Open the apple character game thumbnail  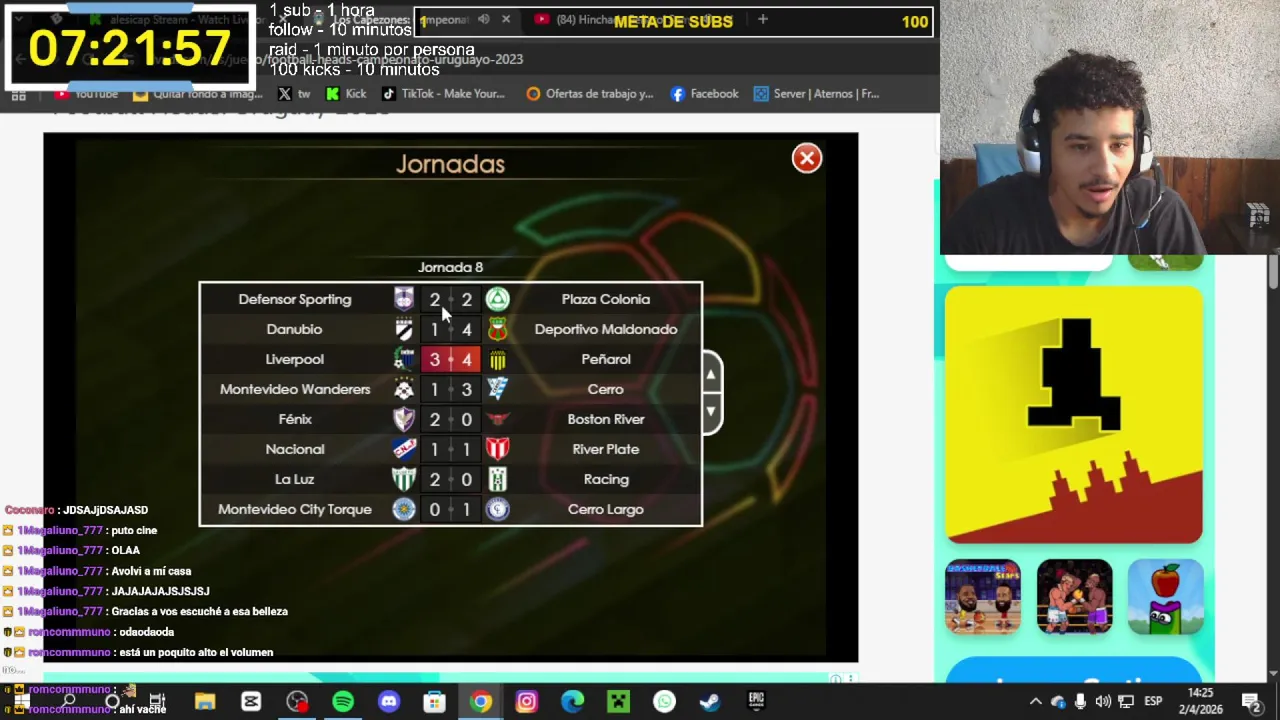(1165, 597)
